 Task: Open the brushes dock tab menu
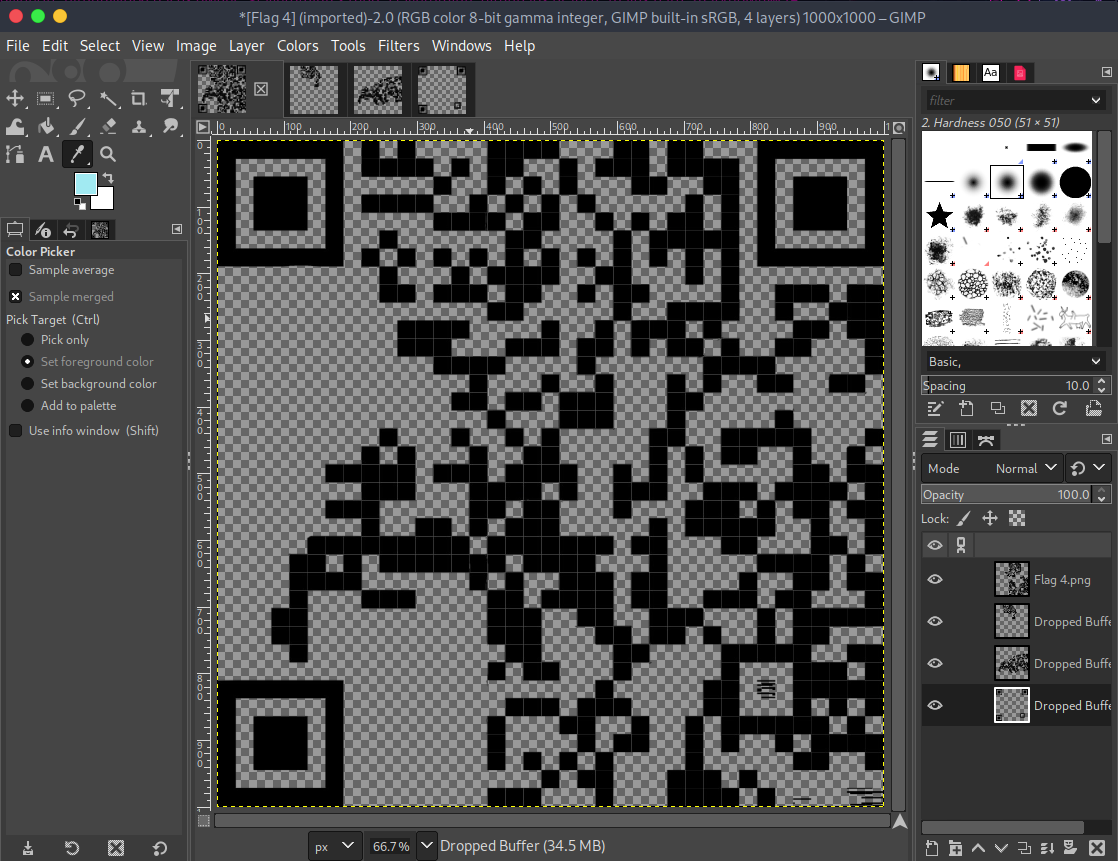tap(1107, 72)
